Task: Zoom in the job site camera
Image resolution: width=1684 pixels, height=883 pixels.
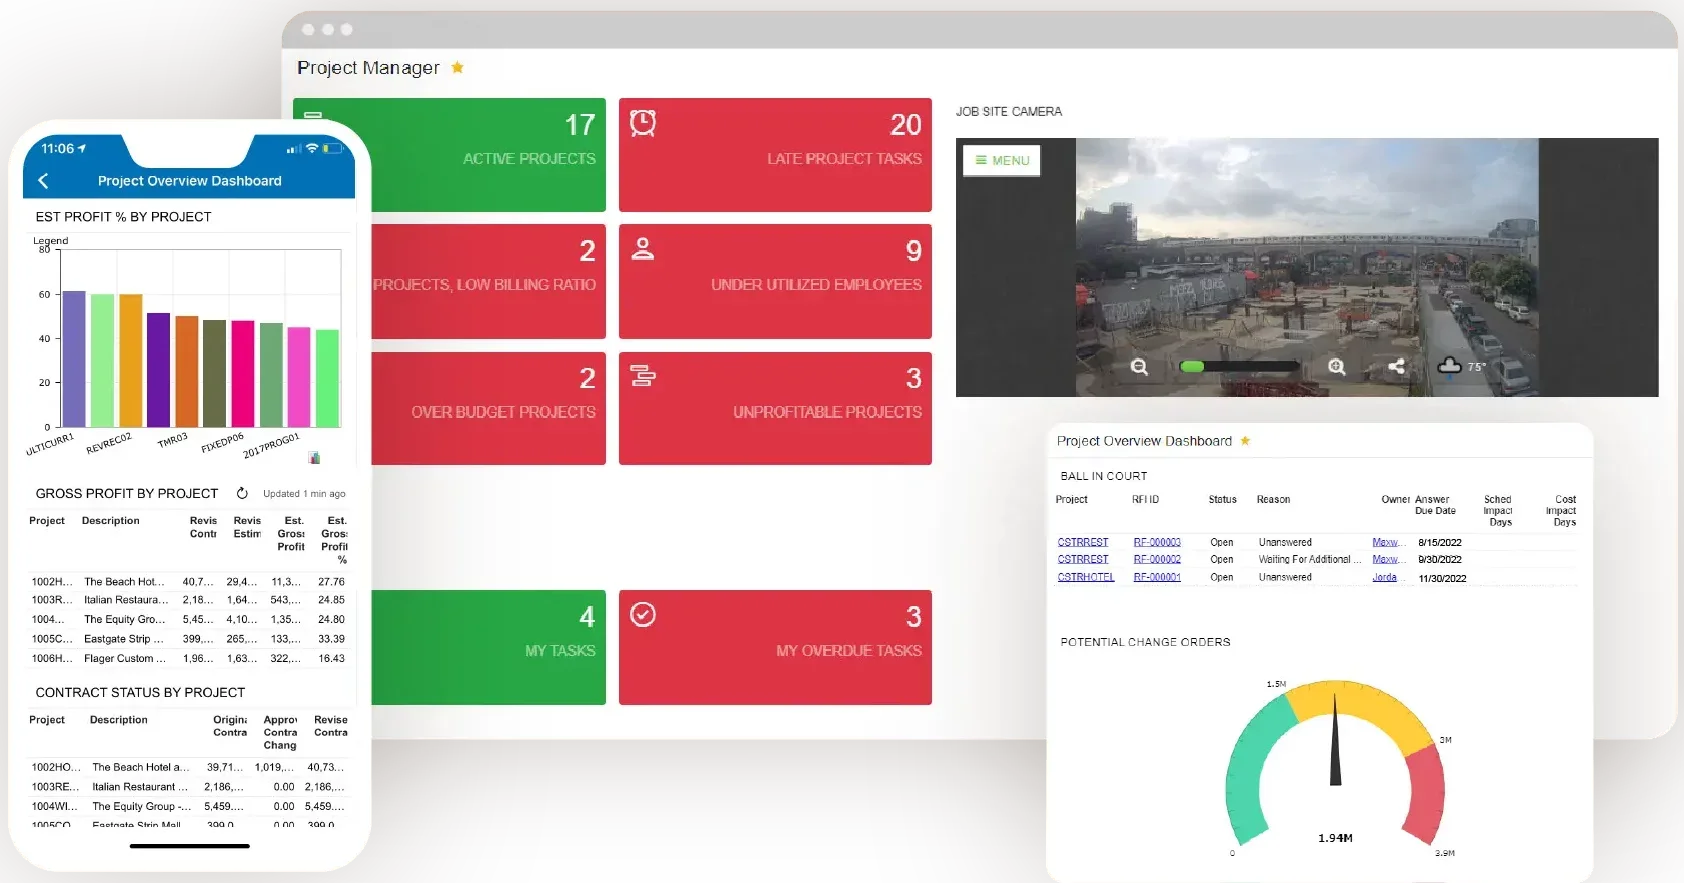Action: point(1337,367)
